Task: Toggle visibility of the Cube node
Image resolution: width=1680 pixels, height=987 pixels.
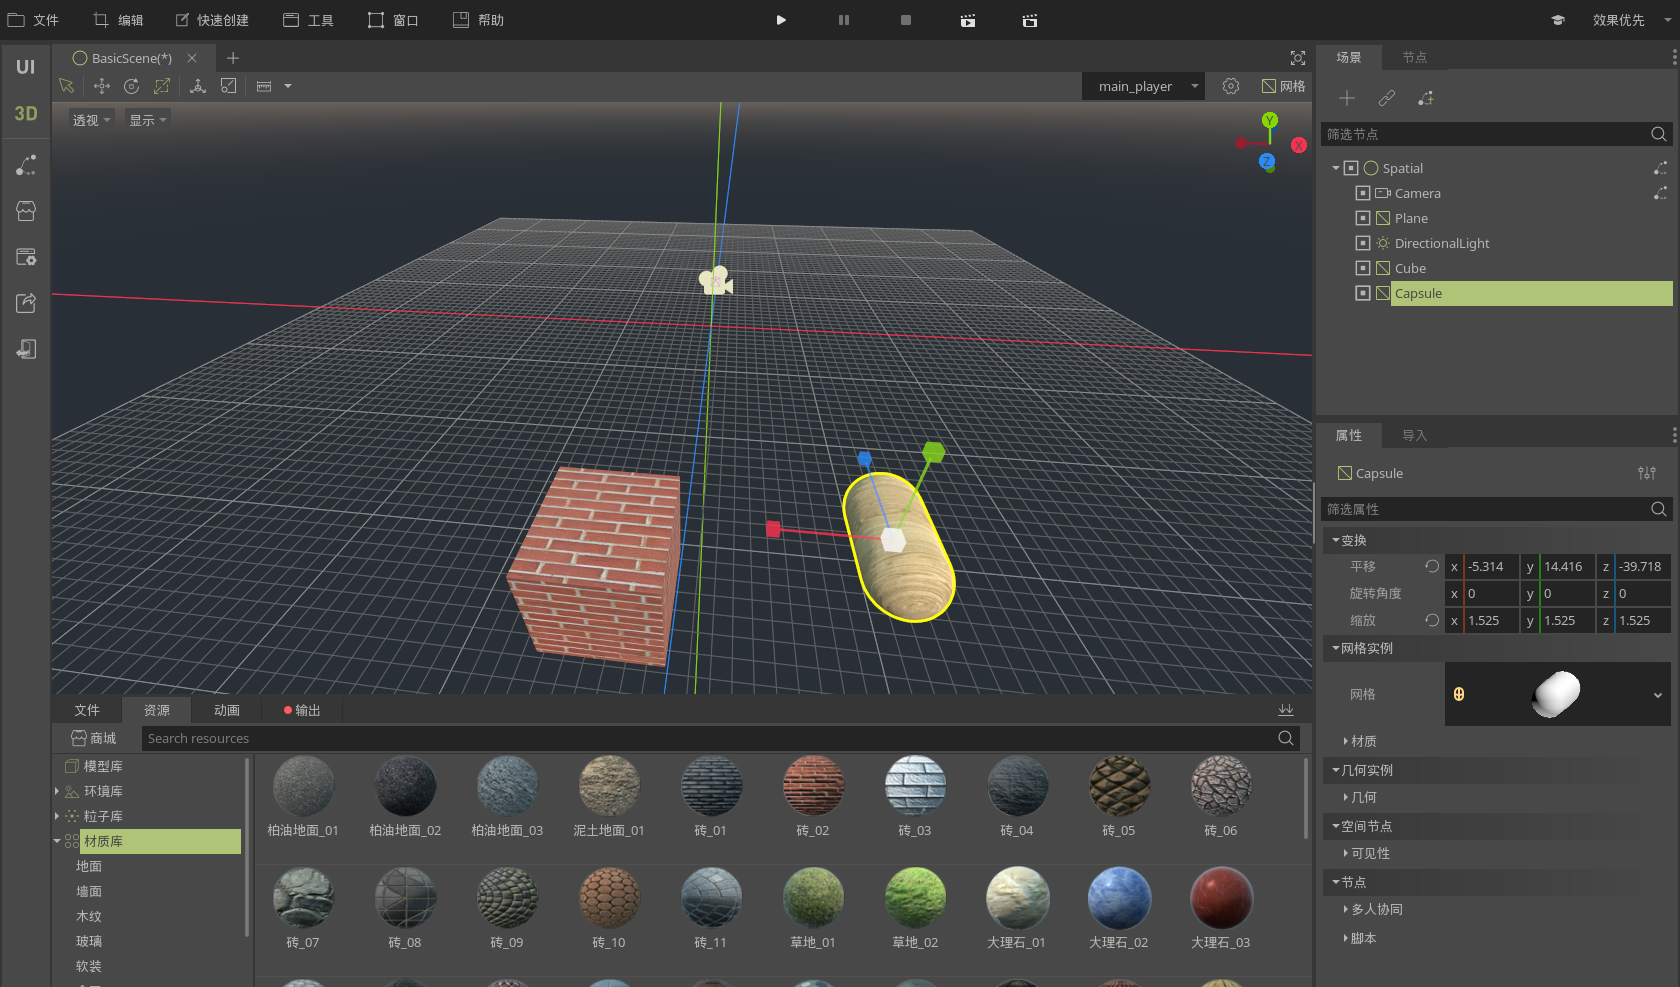Action: 1363,268
